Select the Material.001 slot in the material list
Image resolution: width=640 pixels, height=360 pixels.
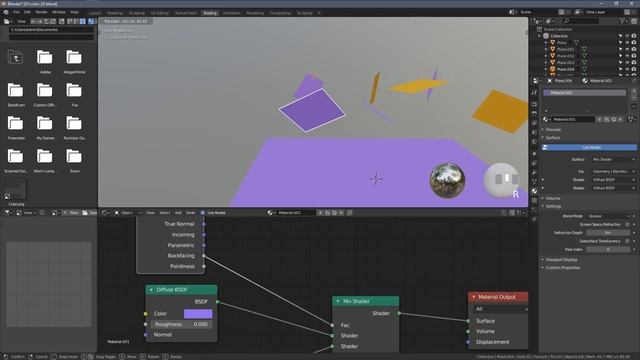[x=584, y=93]
